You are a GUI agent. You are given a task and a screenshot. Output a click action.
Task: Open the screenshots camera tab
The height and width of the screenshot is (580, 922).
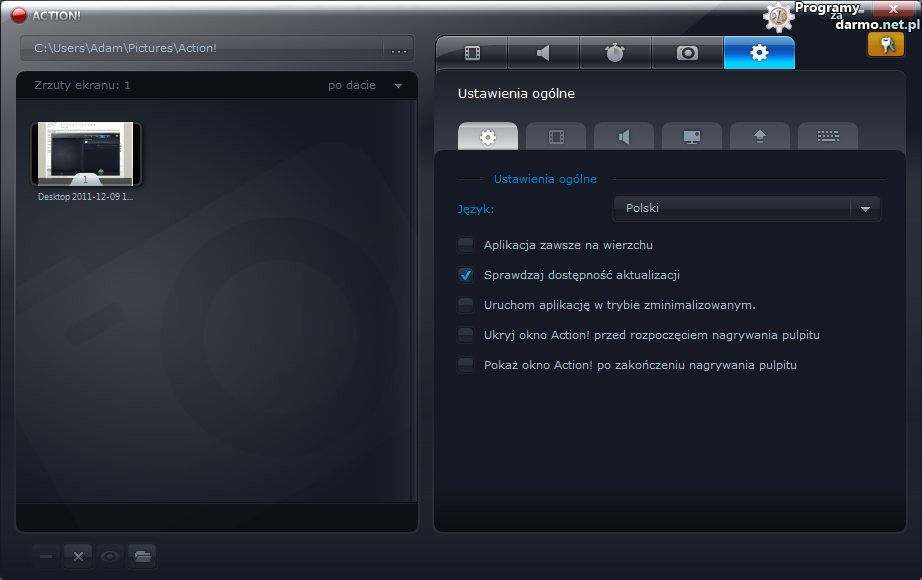687,53
